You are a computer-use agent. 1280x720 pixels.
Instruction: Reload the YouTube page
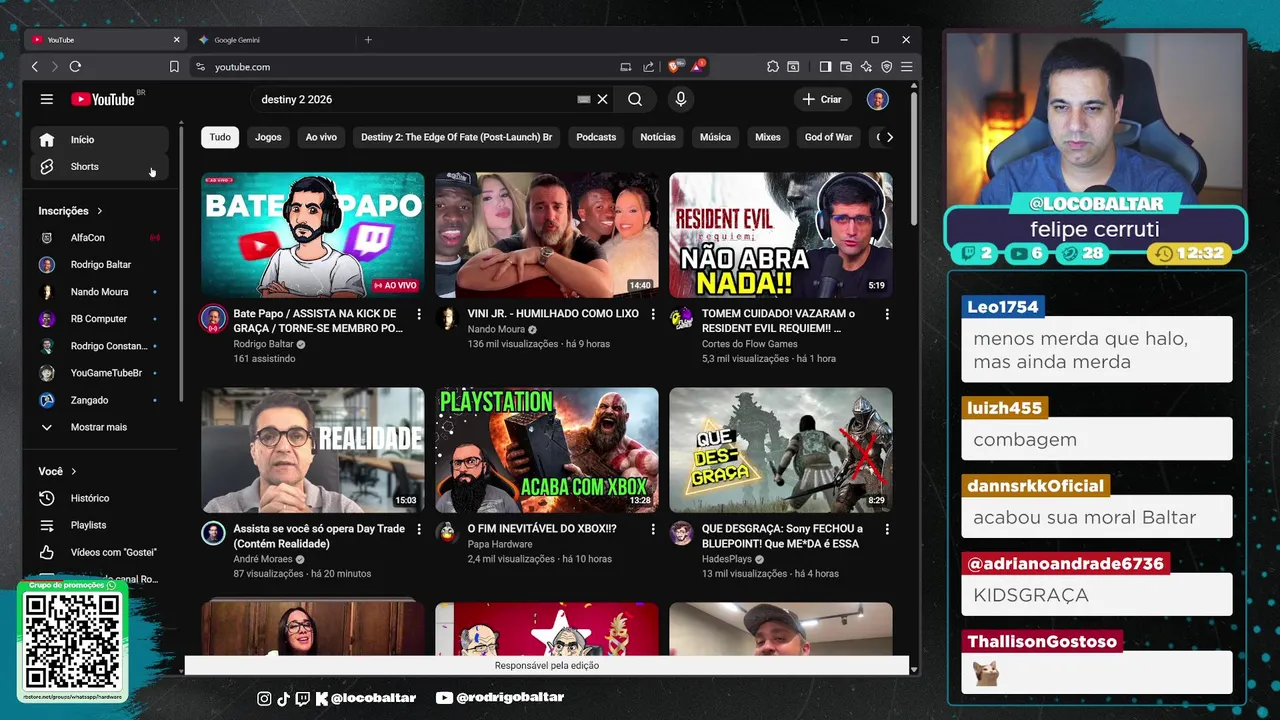[75, 67]
